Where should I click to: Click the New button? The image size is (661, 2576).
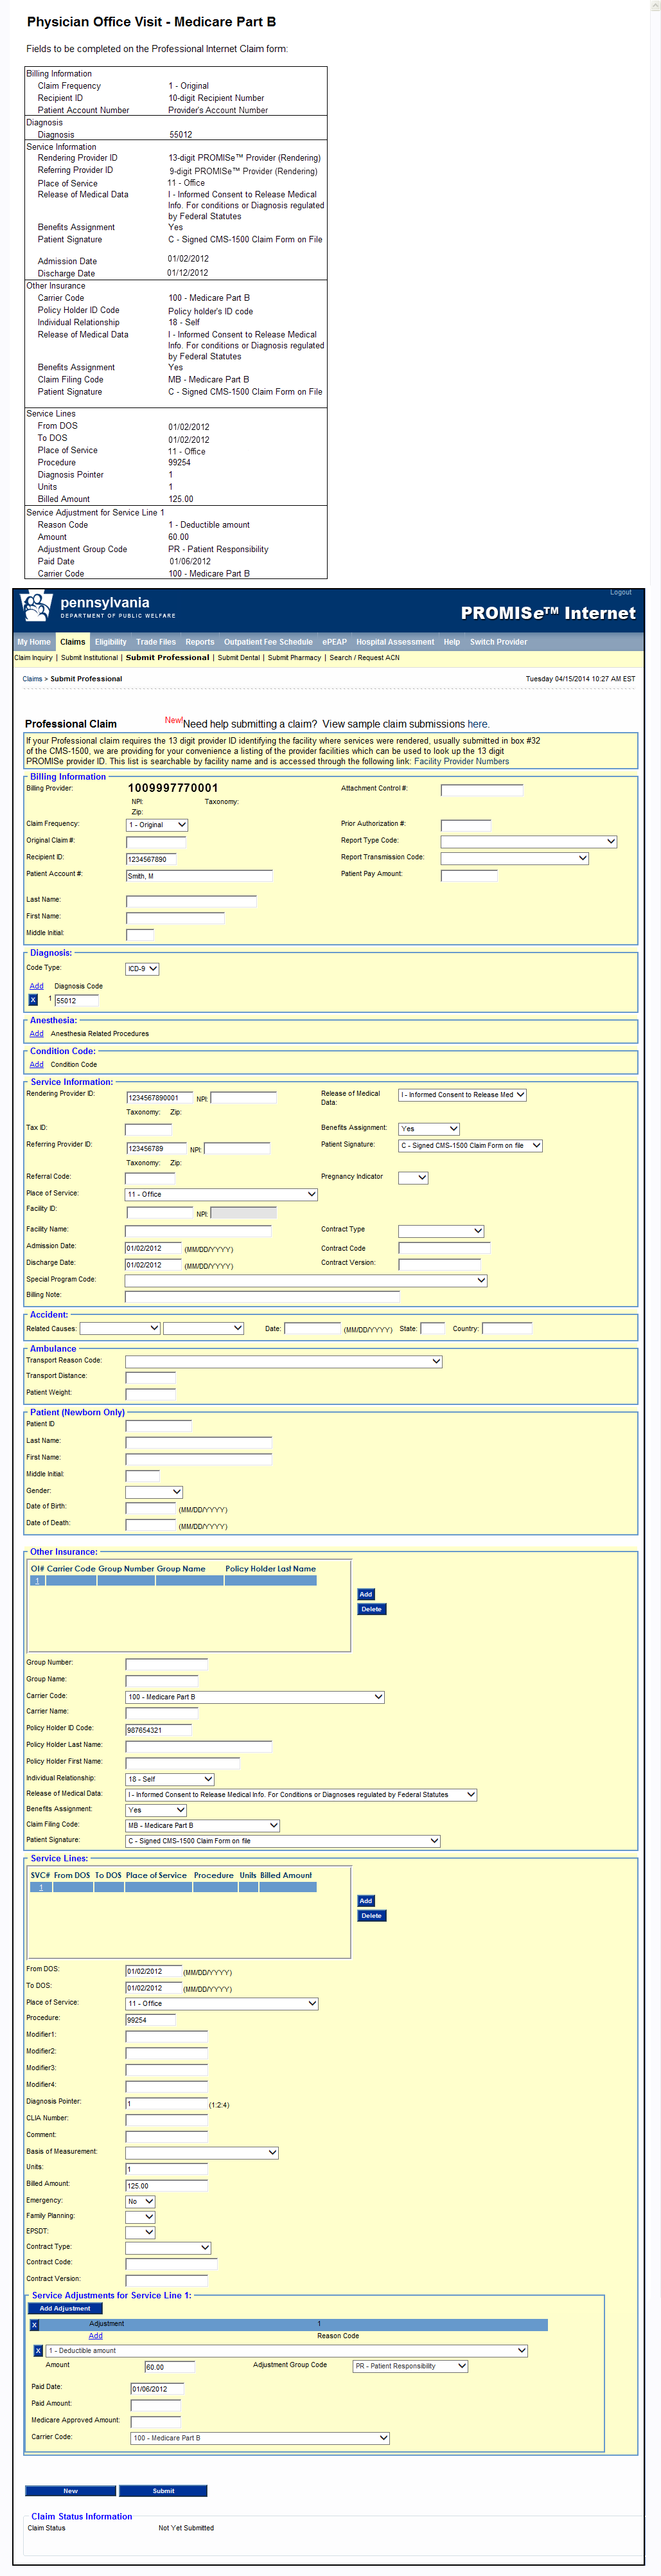pyautogui.click(x=70, y=2491)
